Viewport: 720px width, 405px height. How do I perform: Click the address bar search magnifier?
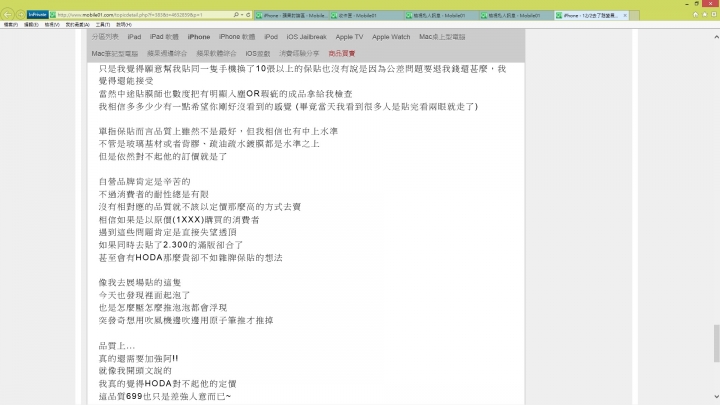point(236,15)
